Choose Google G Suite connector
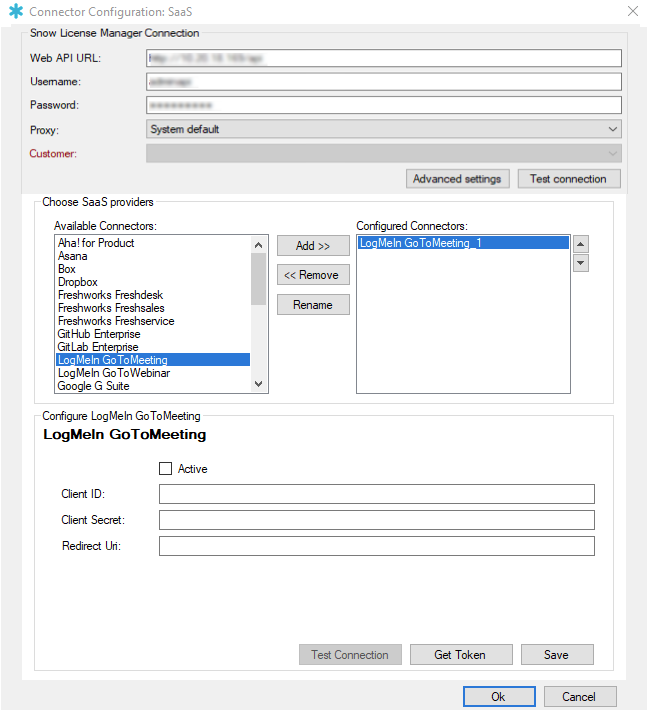 pos(93,386)
